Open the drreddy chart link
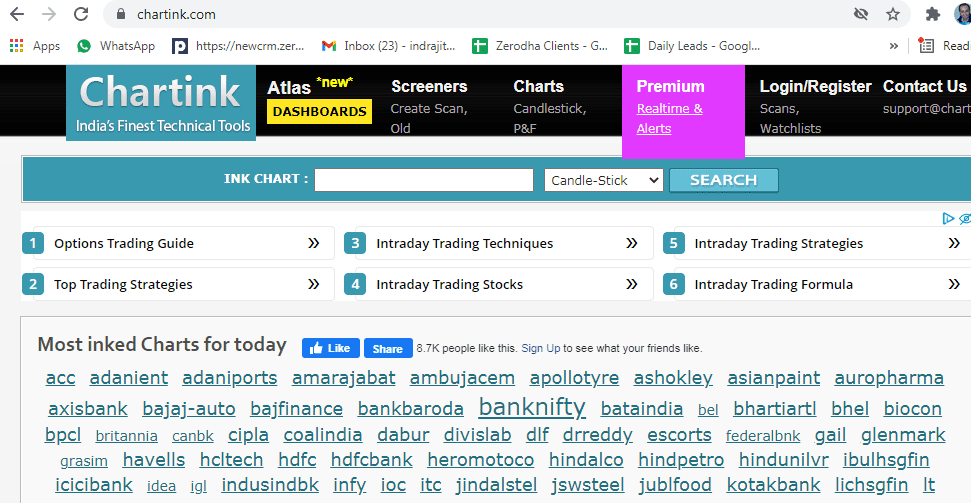The width and height of the screenshot is (971, 503). point(598,435)
